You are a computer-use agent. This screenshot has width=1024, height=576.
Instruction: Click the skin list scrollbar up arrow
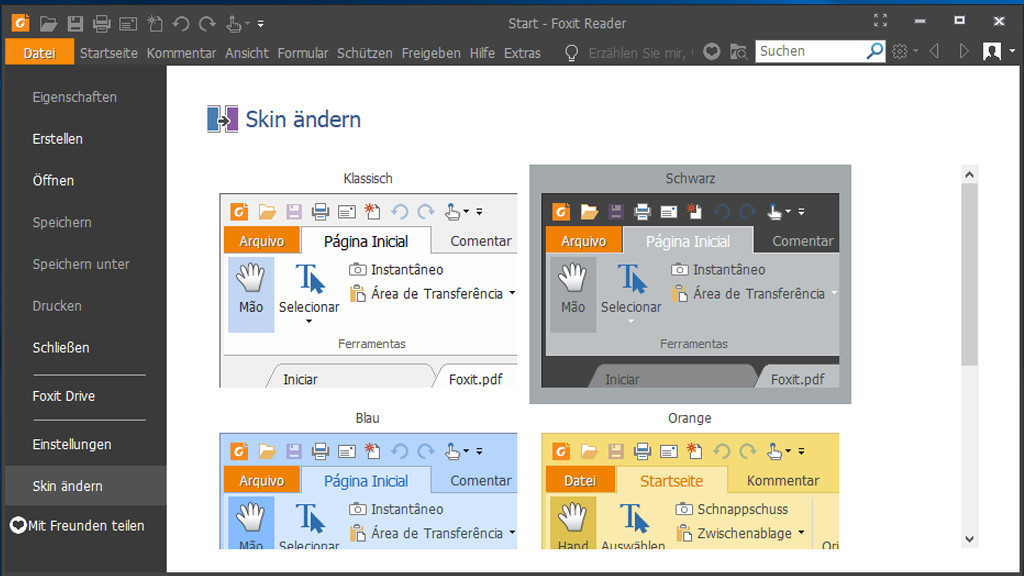(969, 174)
